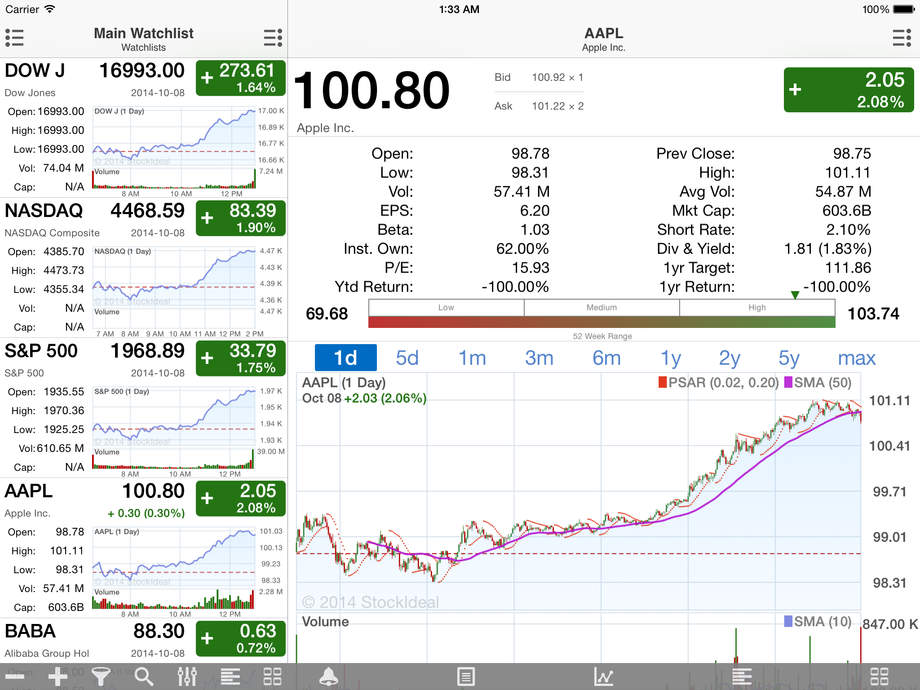Select the NASDAQ watchlist row title
The image size is (920, 690).
43,211
